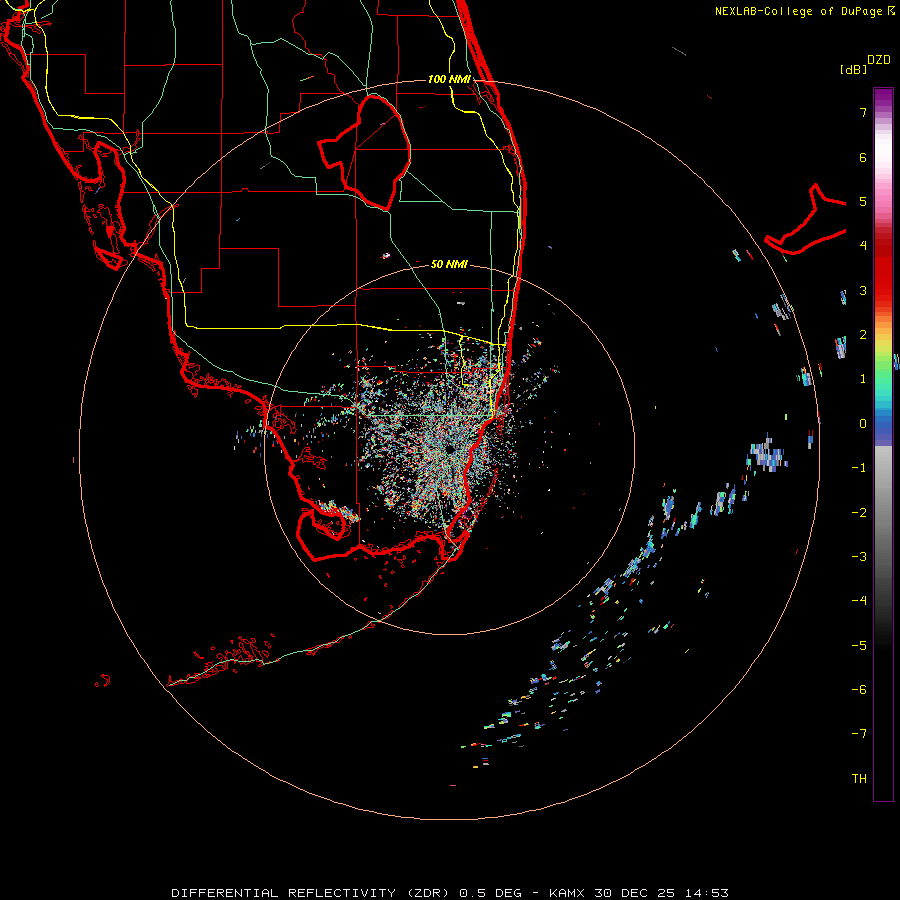Click the 7 value on color scale

[x=863, y=112]
